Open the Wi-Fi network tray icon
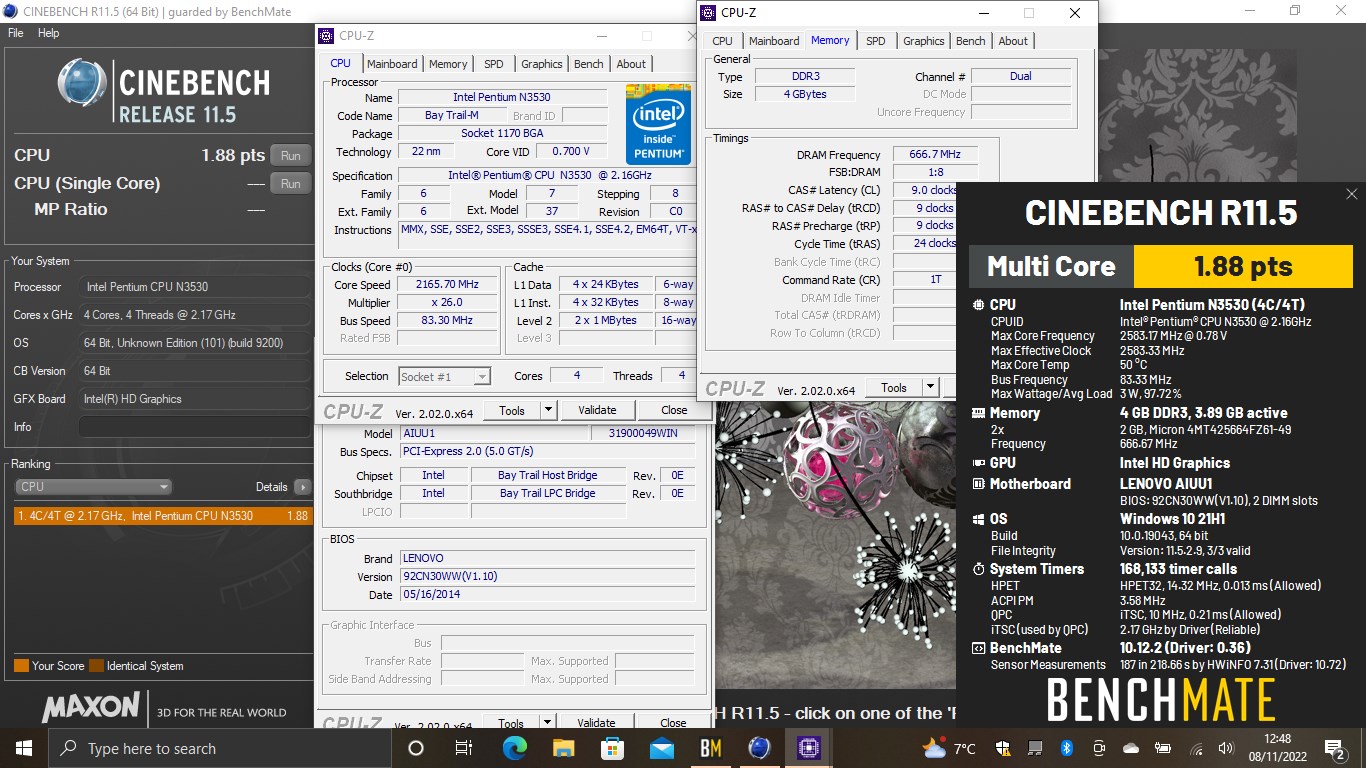The width and height of the screenshot is (1366, 768). tap(1194, 748)
